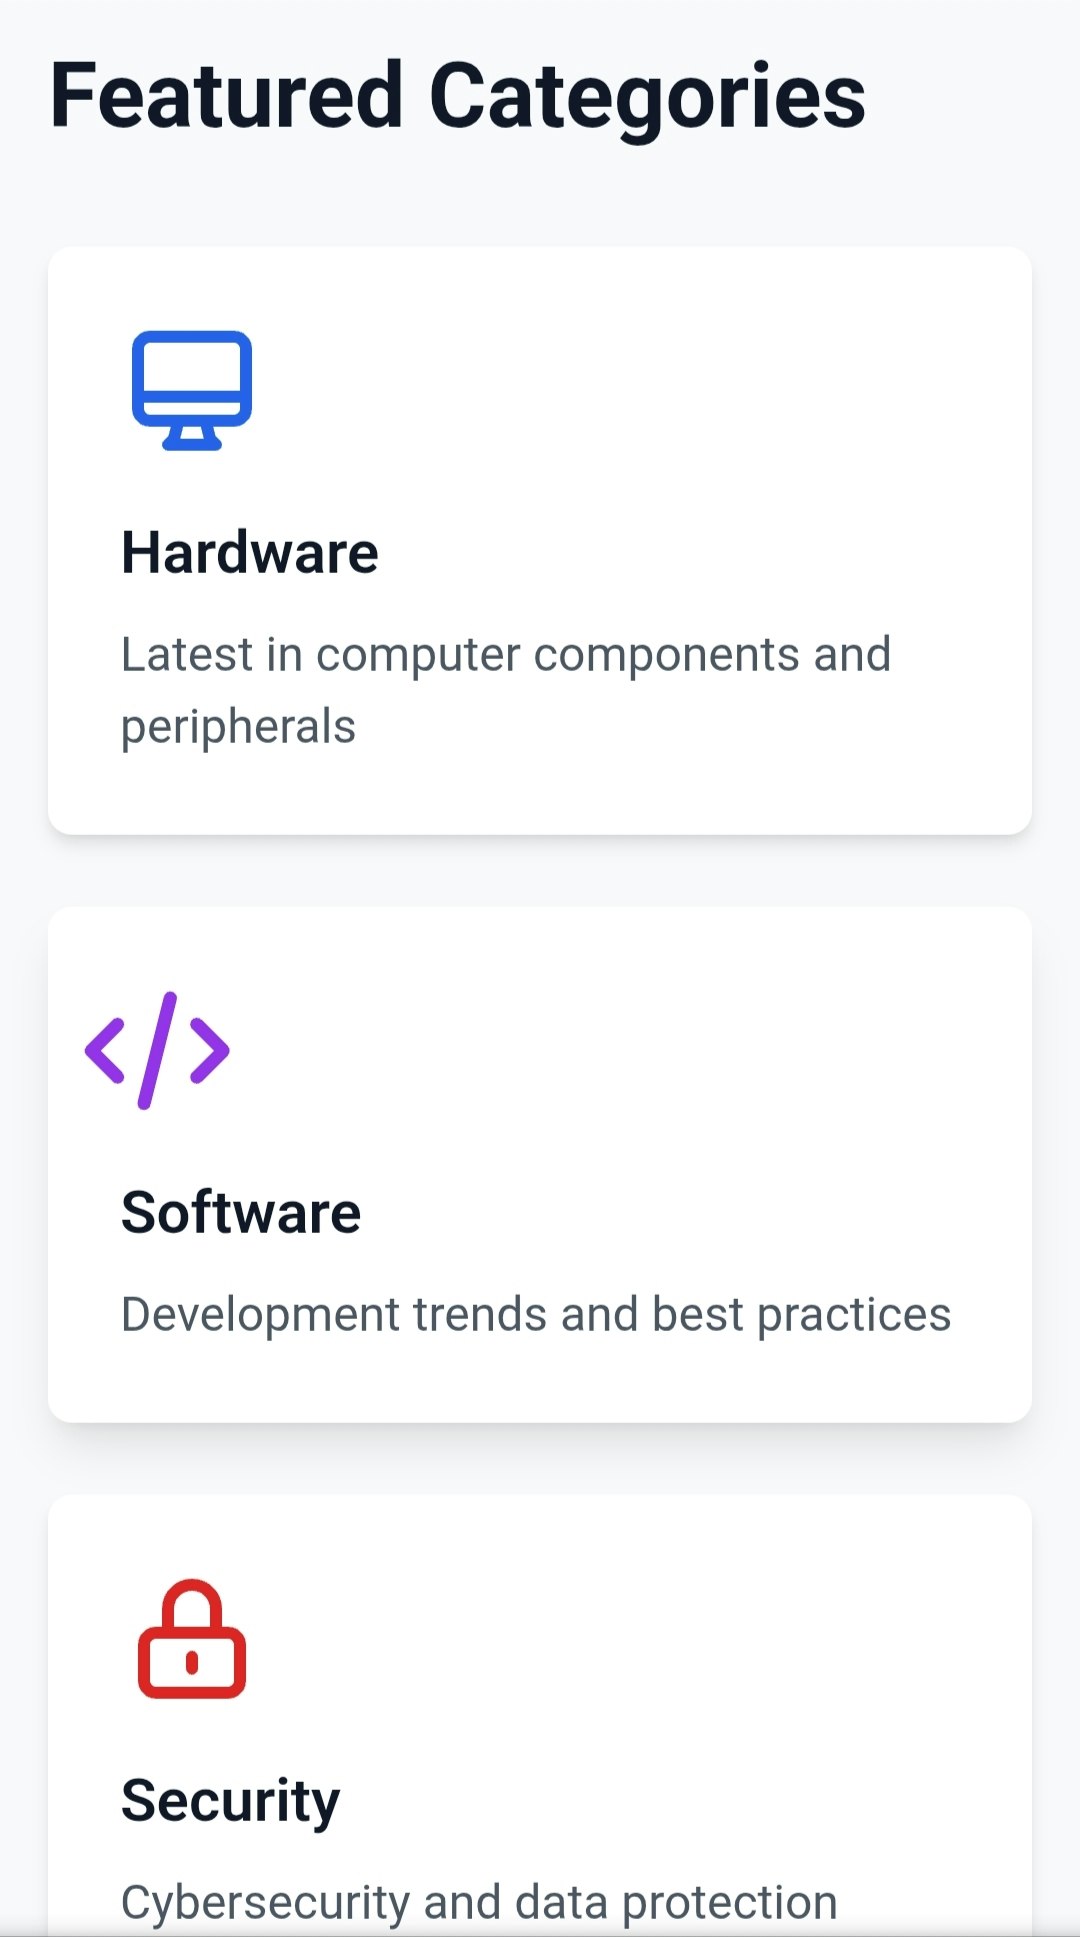The image size is (1080, 1937).
Task: Click the Software heading text
Action: (x=242, y=1212)
